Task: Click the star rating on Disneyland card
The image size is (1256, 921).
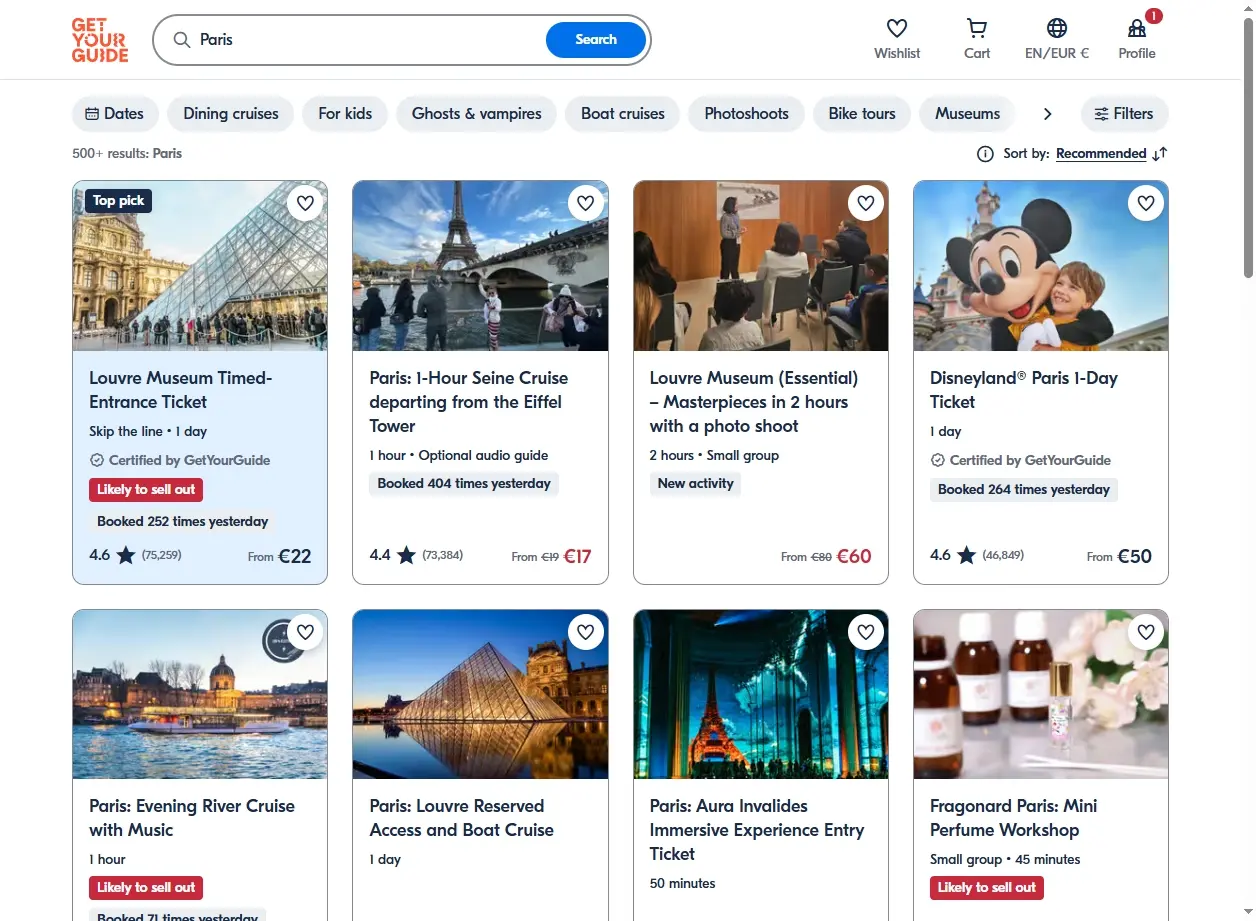Action: coord(966,555)
